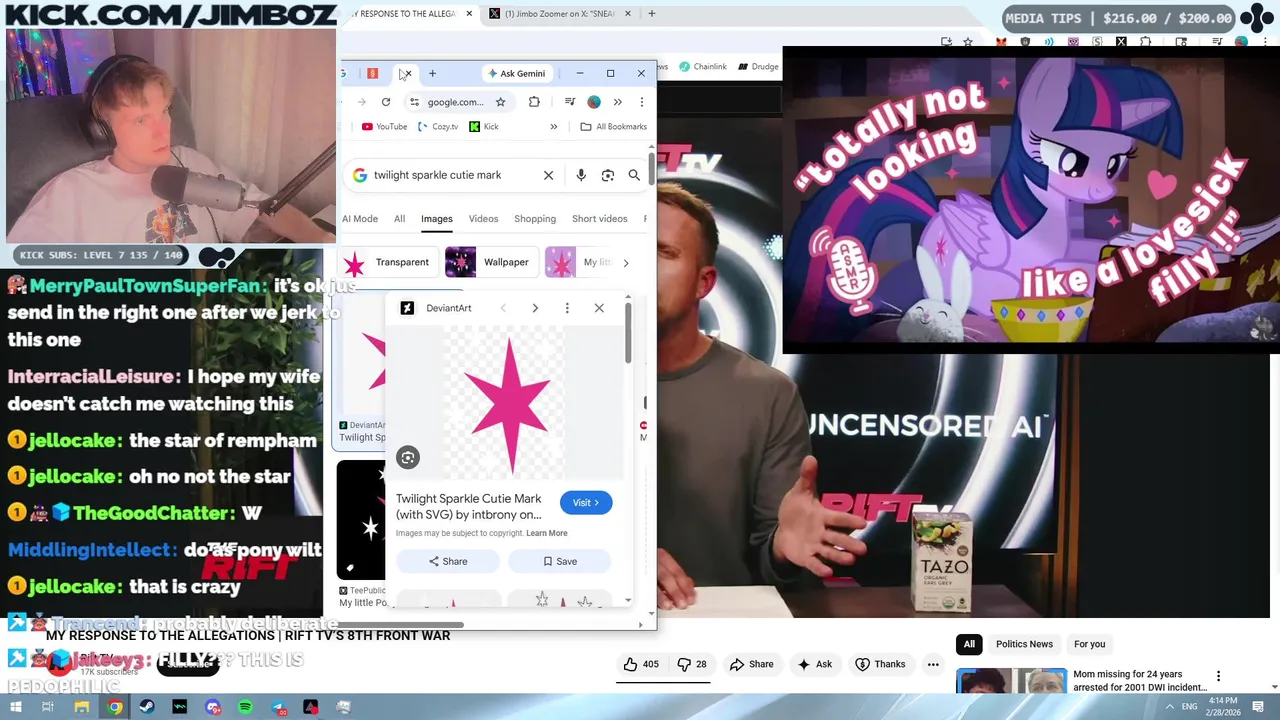Image resolution: width=1280 pixels, height=720 pixels.
Task: Click the Ask Gemini button
Action: click(x=516, y=73)
